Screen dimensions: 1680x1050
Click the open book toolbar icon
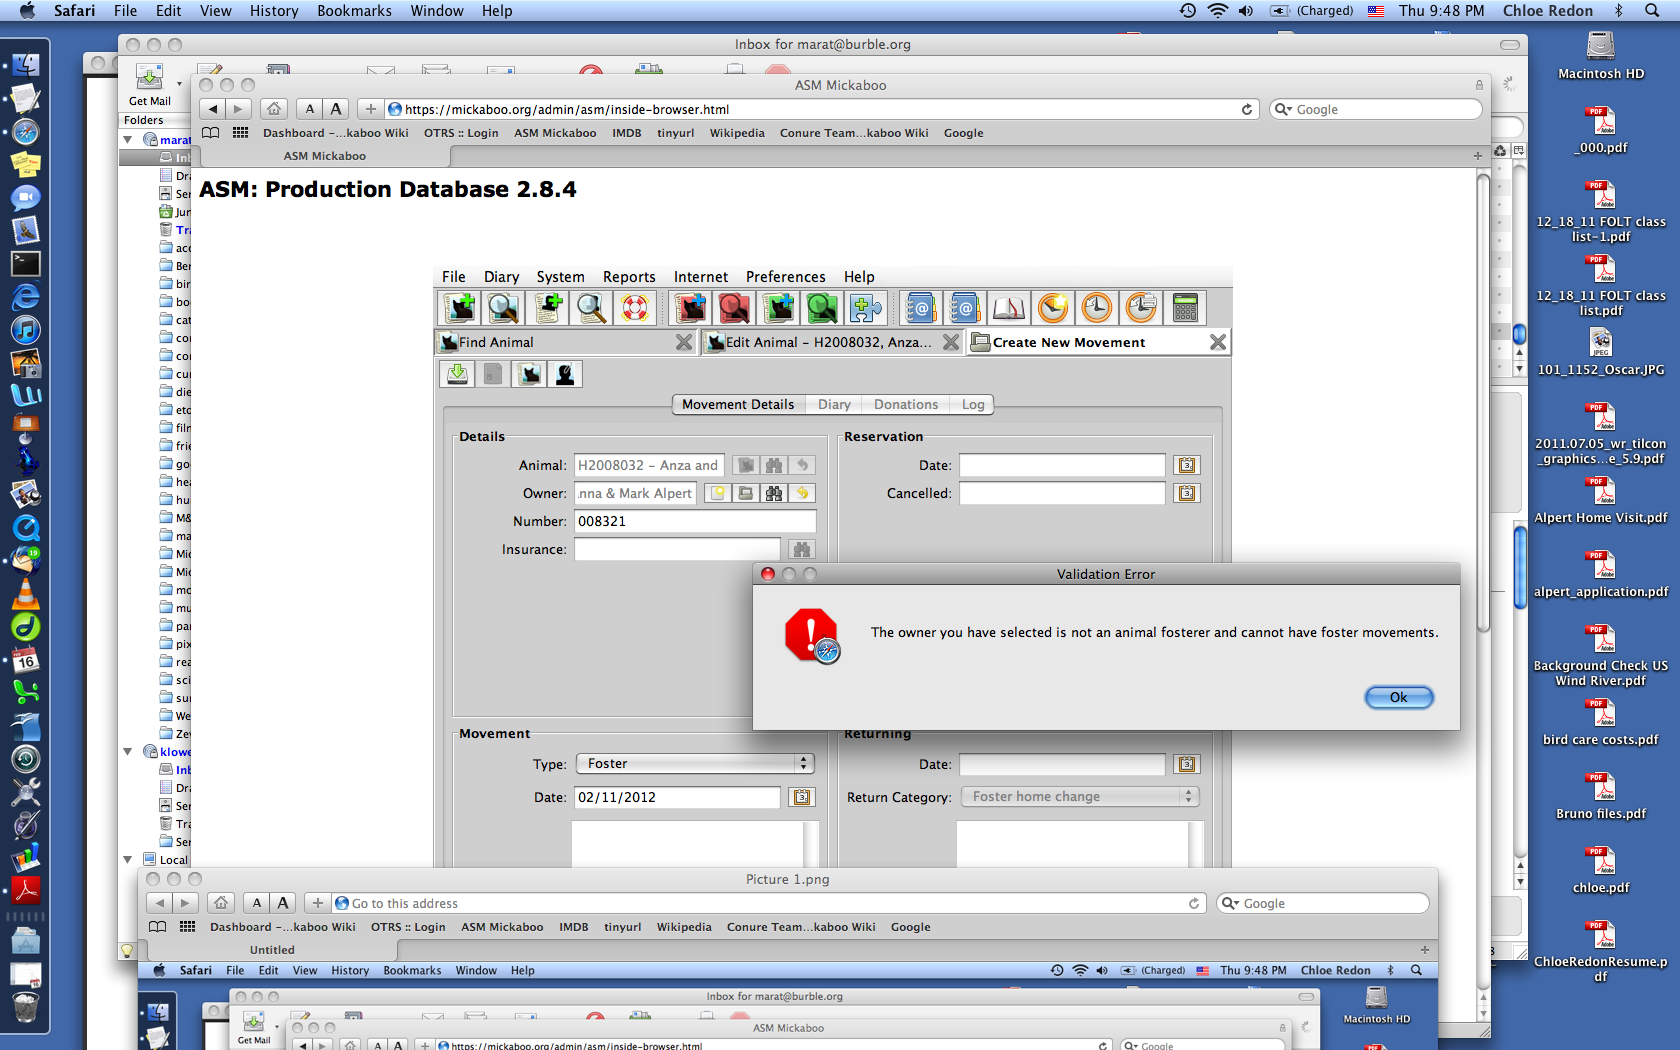coord(1008,309)
